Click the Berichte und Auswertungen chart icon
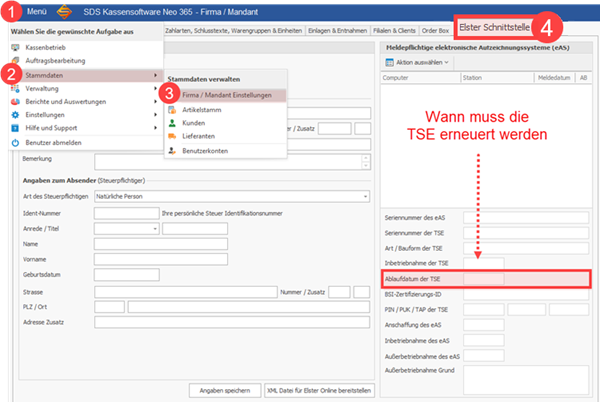This screenshot has height=402, width=600. click(14, 101)
